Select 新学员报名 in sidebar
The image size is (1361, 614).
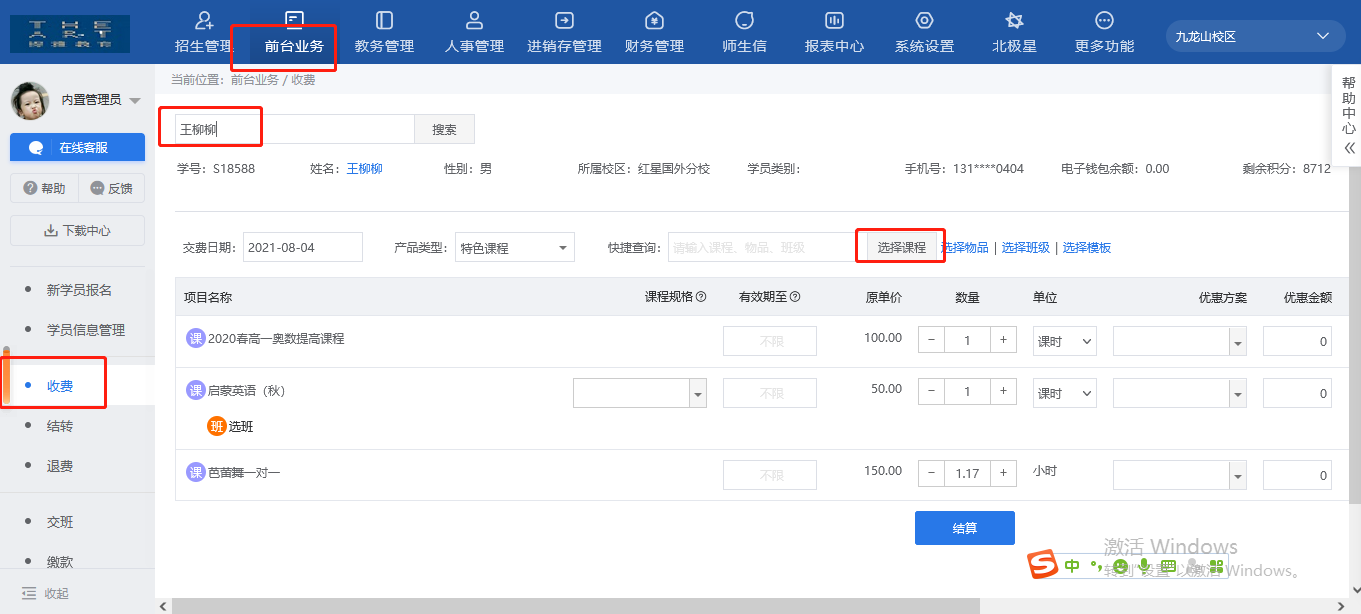[79, 290]
